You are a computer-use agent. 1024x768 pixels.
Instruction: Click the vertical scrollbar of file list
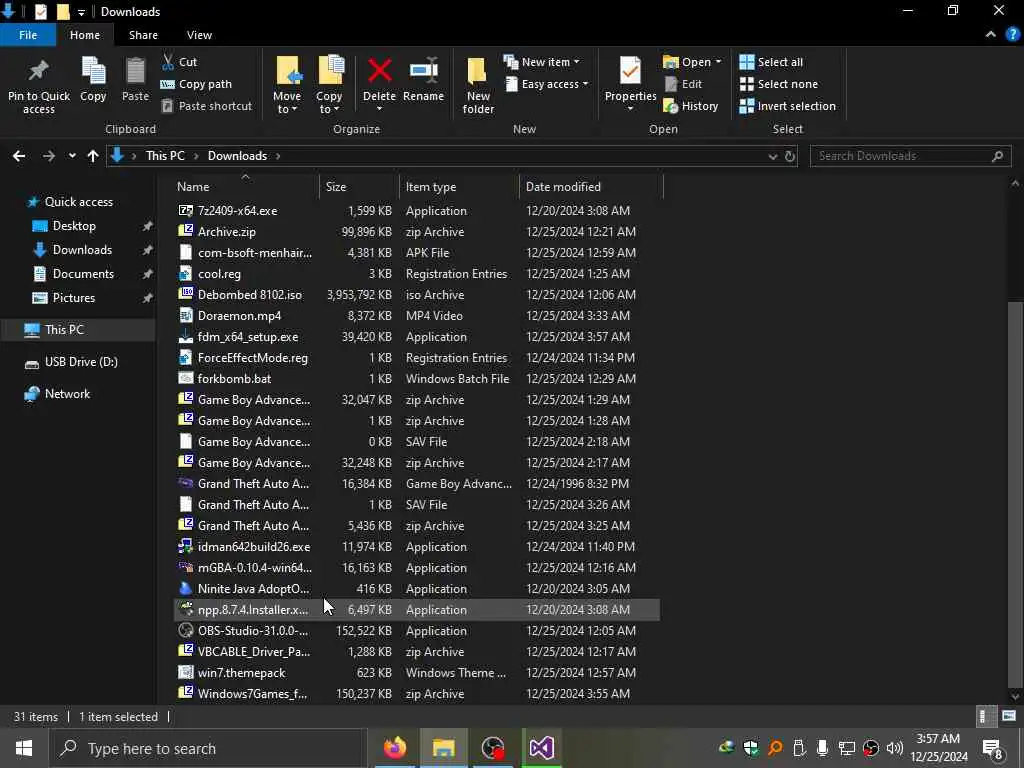1014,493
